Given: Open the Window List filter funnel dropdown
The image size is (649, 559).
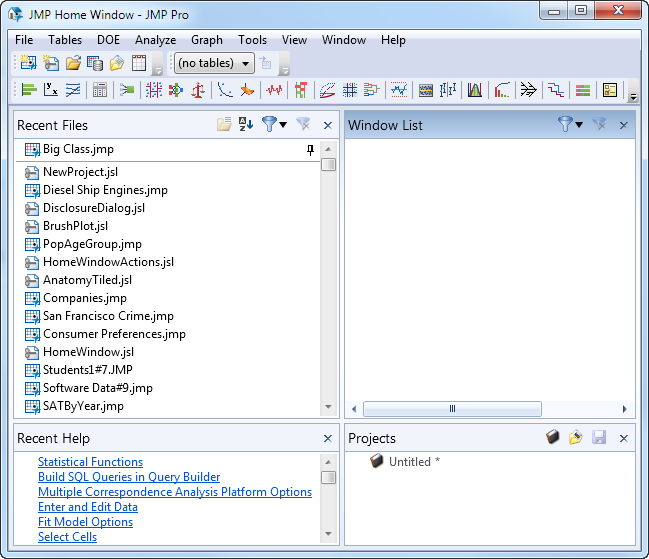Looking at the screenshot, I should point(570,124).
